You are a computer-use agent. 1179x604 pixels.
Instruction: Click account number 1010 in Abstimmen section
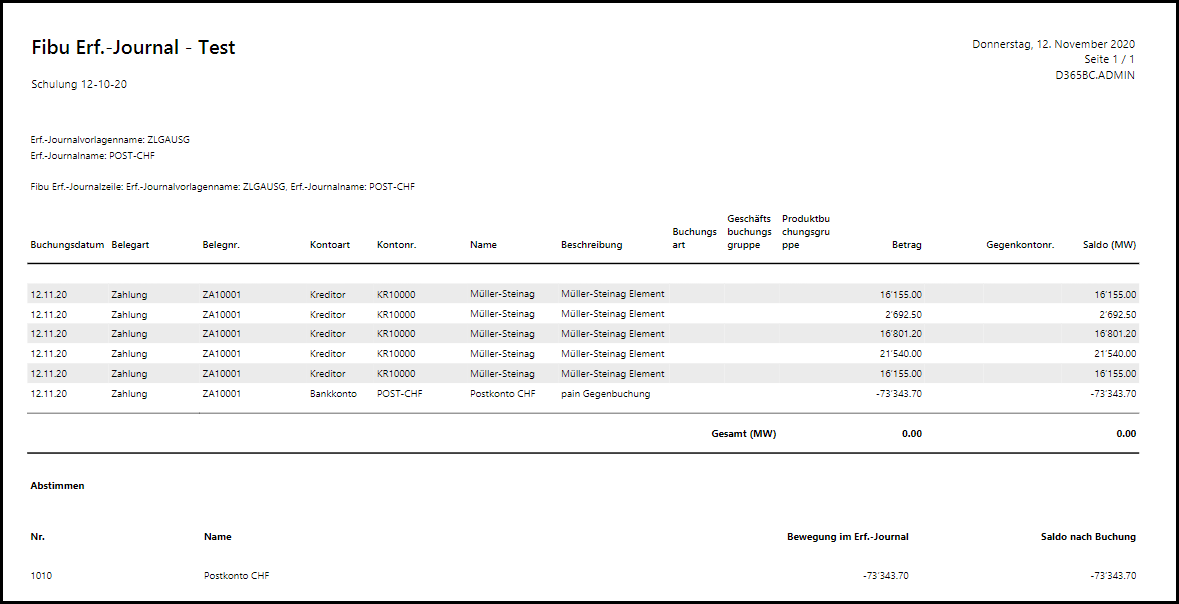42,576
